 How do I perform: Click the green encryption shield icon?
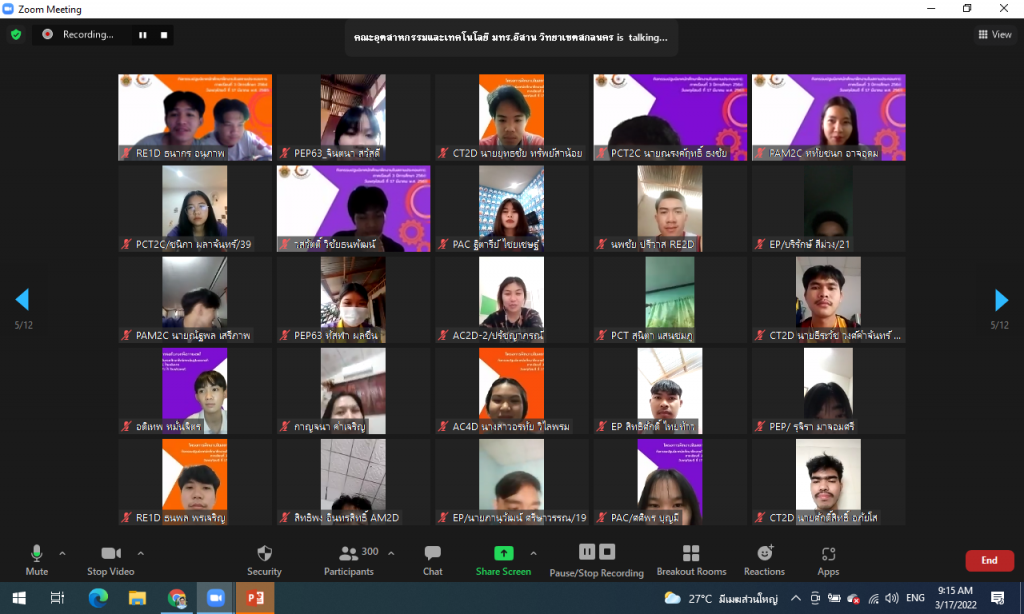[16, 34]
